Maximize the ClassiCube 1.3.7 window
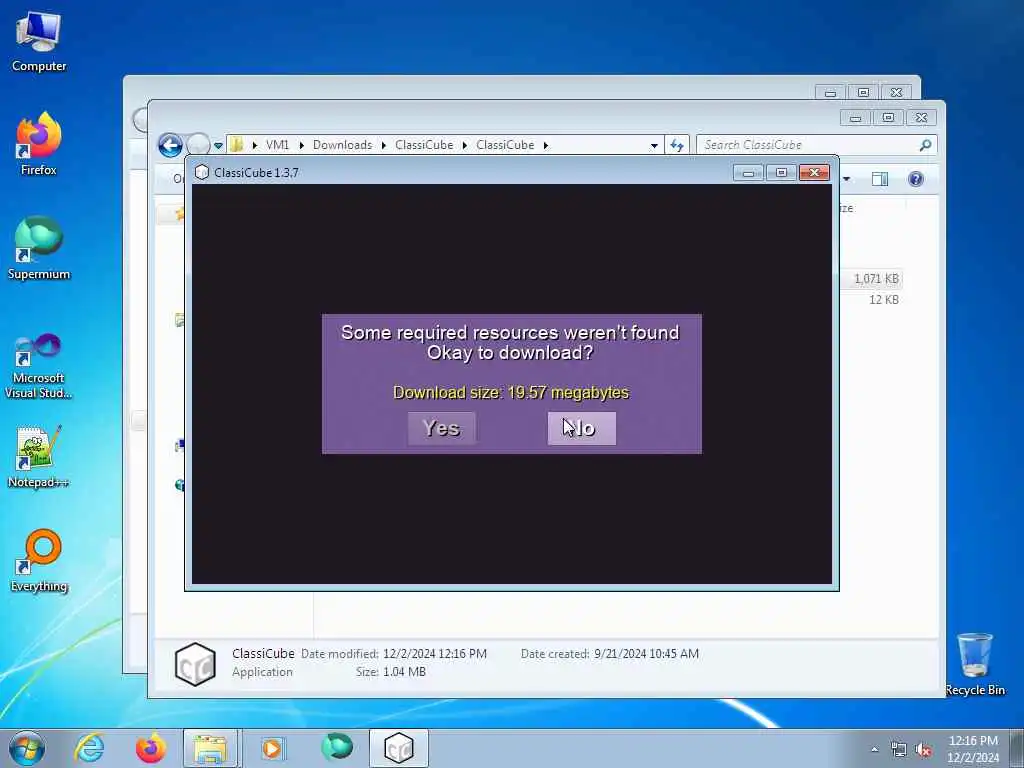Image resolution: width=1024 pixels, height=768 pixels. point(781,172)
